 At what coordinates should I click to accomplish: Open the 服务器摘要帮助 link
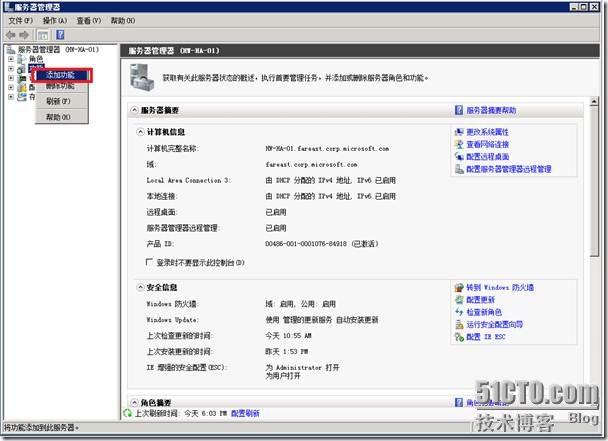tap(491, 110)
